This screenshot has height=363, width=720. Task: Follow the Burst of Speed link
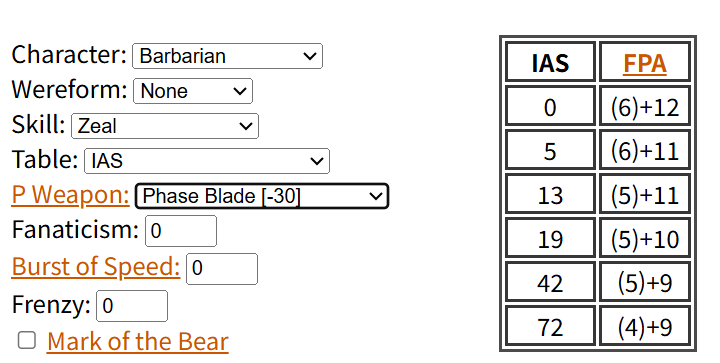[96, 266]
